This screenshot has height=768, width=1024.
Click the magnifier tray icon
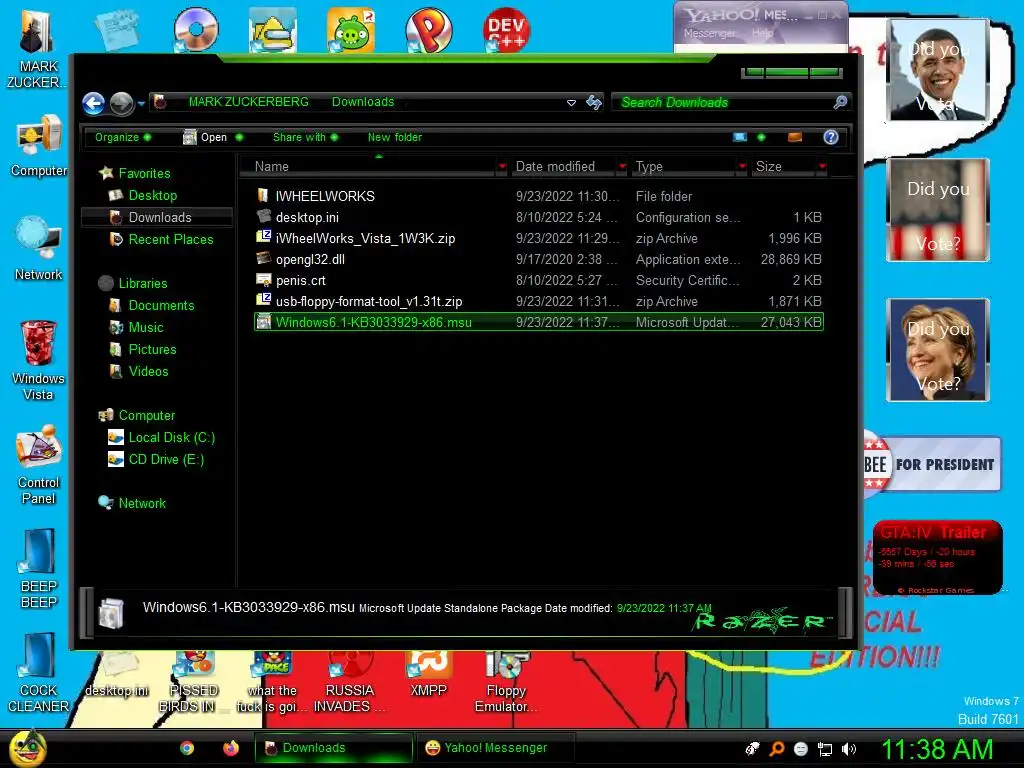click(x=776, y=749)
